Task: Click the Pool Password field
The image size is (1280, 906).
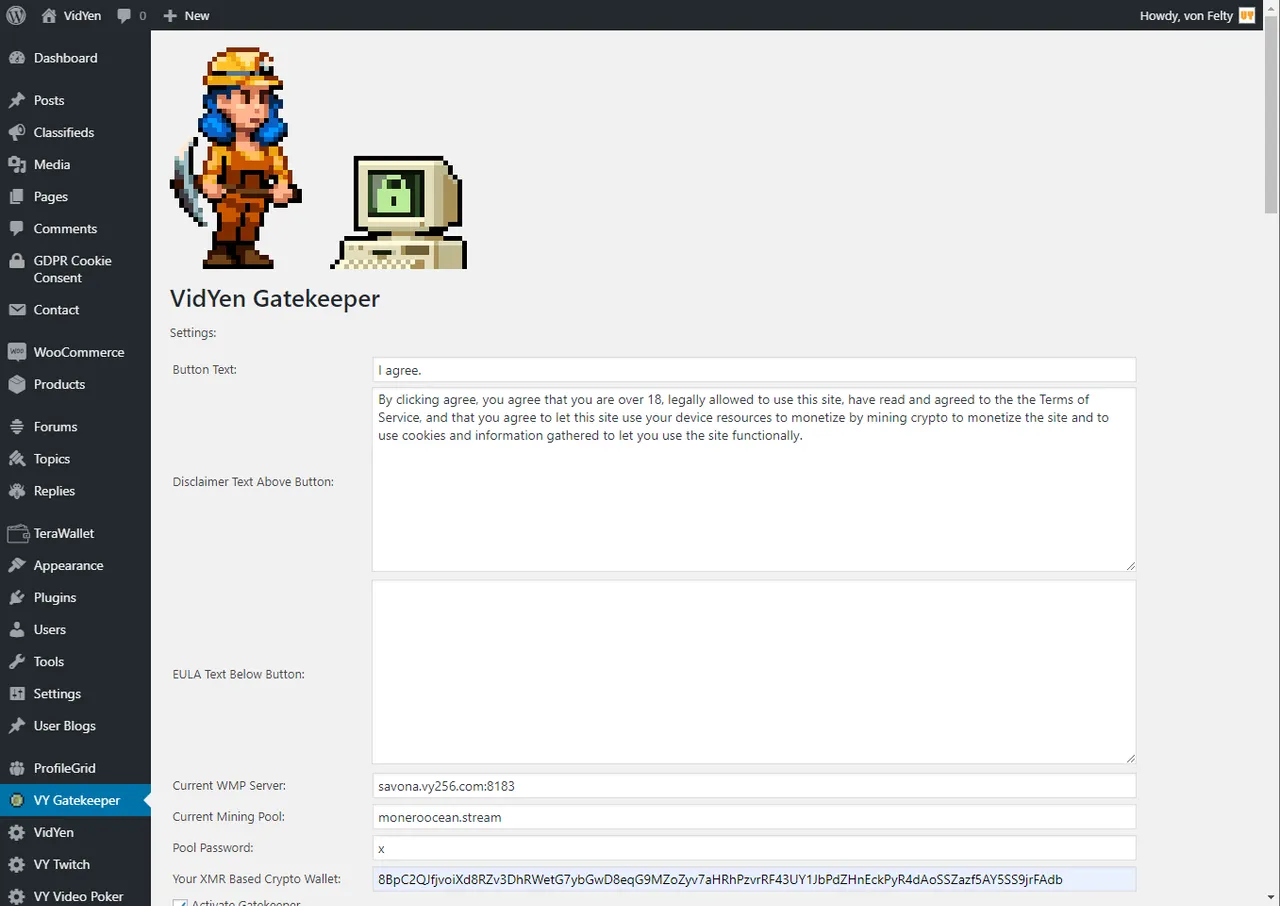Action: coord(754,848)
